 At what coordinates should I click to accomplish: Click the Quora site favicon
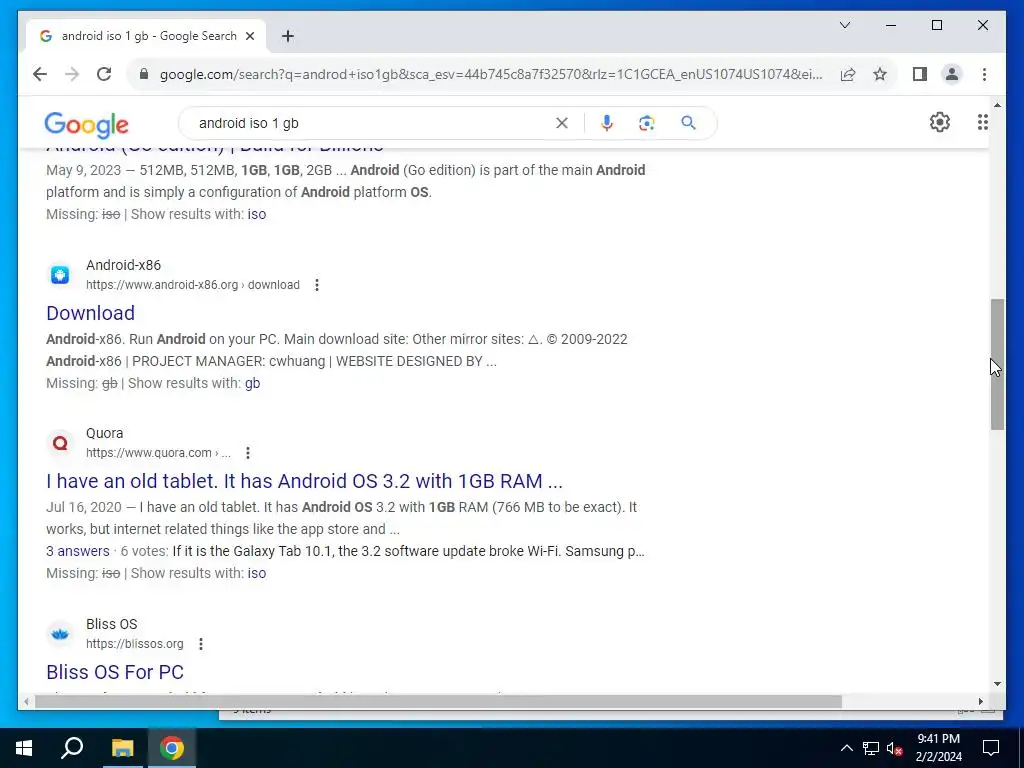(59, 443)
